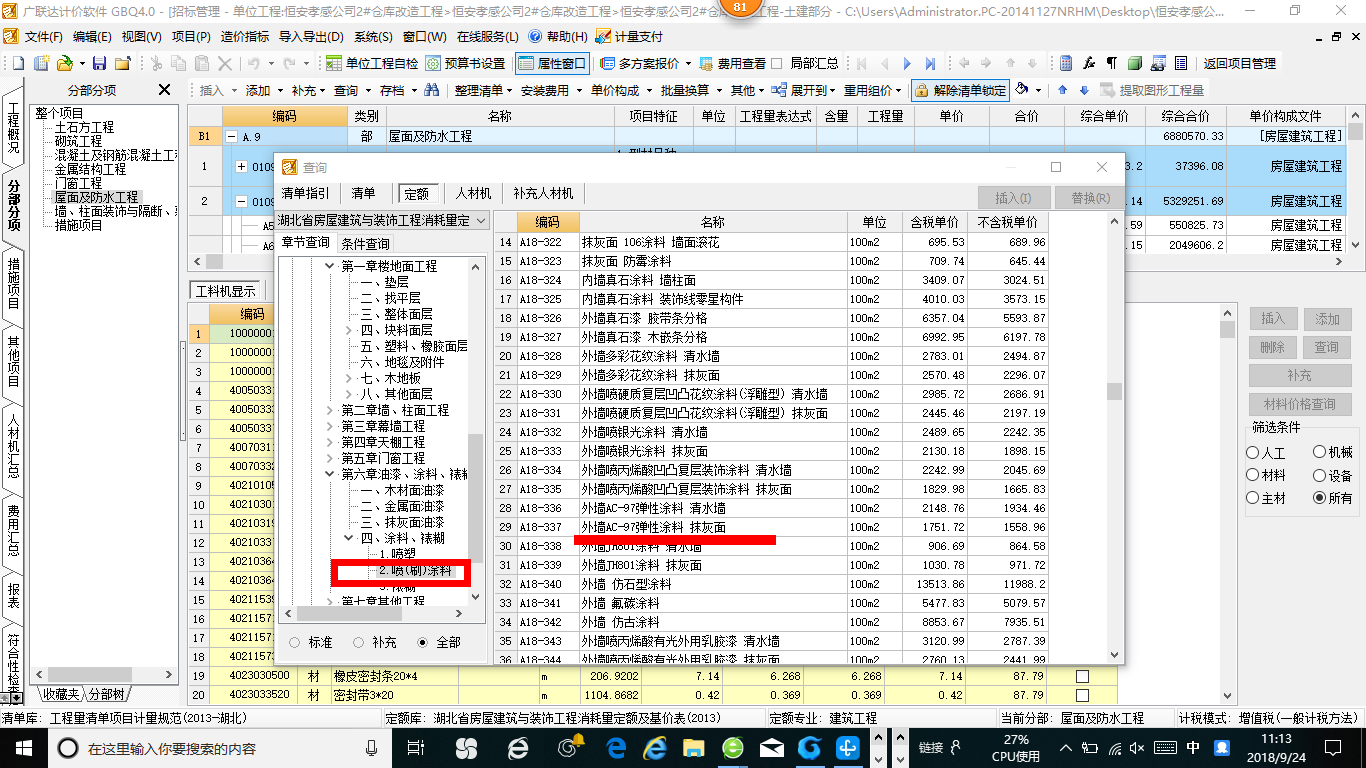Click the 返回项目管理 button
Image resolution: width=1366 pixels, height=768 pixels.
[1239, 63]
